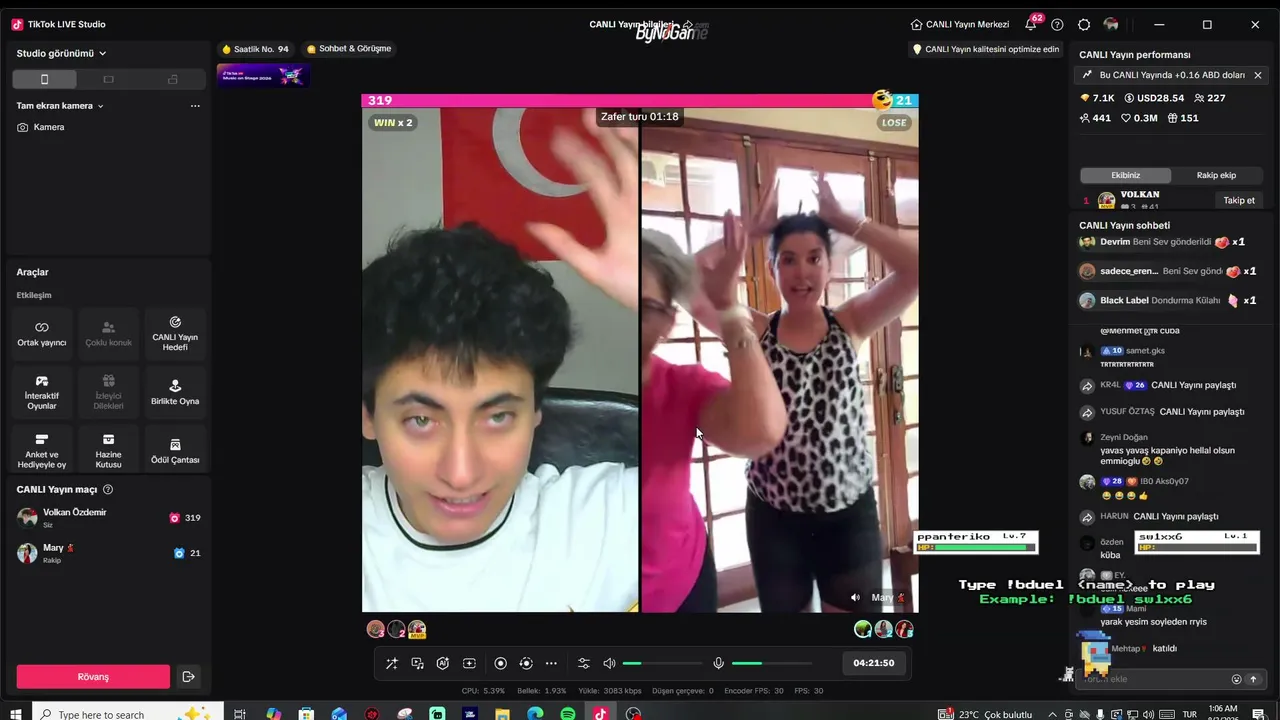Viewport: 1280px width, 720px height.
Task: Open CANLI Yayın Merkezi
Action: tap(960, 24)
